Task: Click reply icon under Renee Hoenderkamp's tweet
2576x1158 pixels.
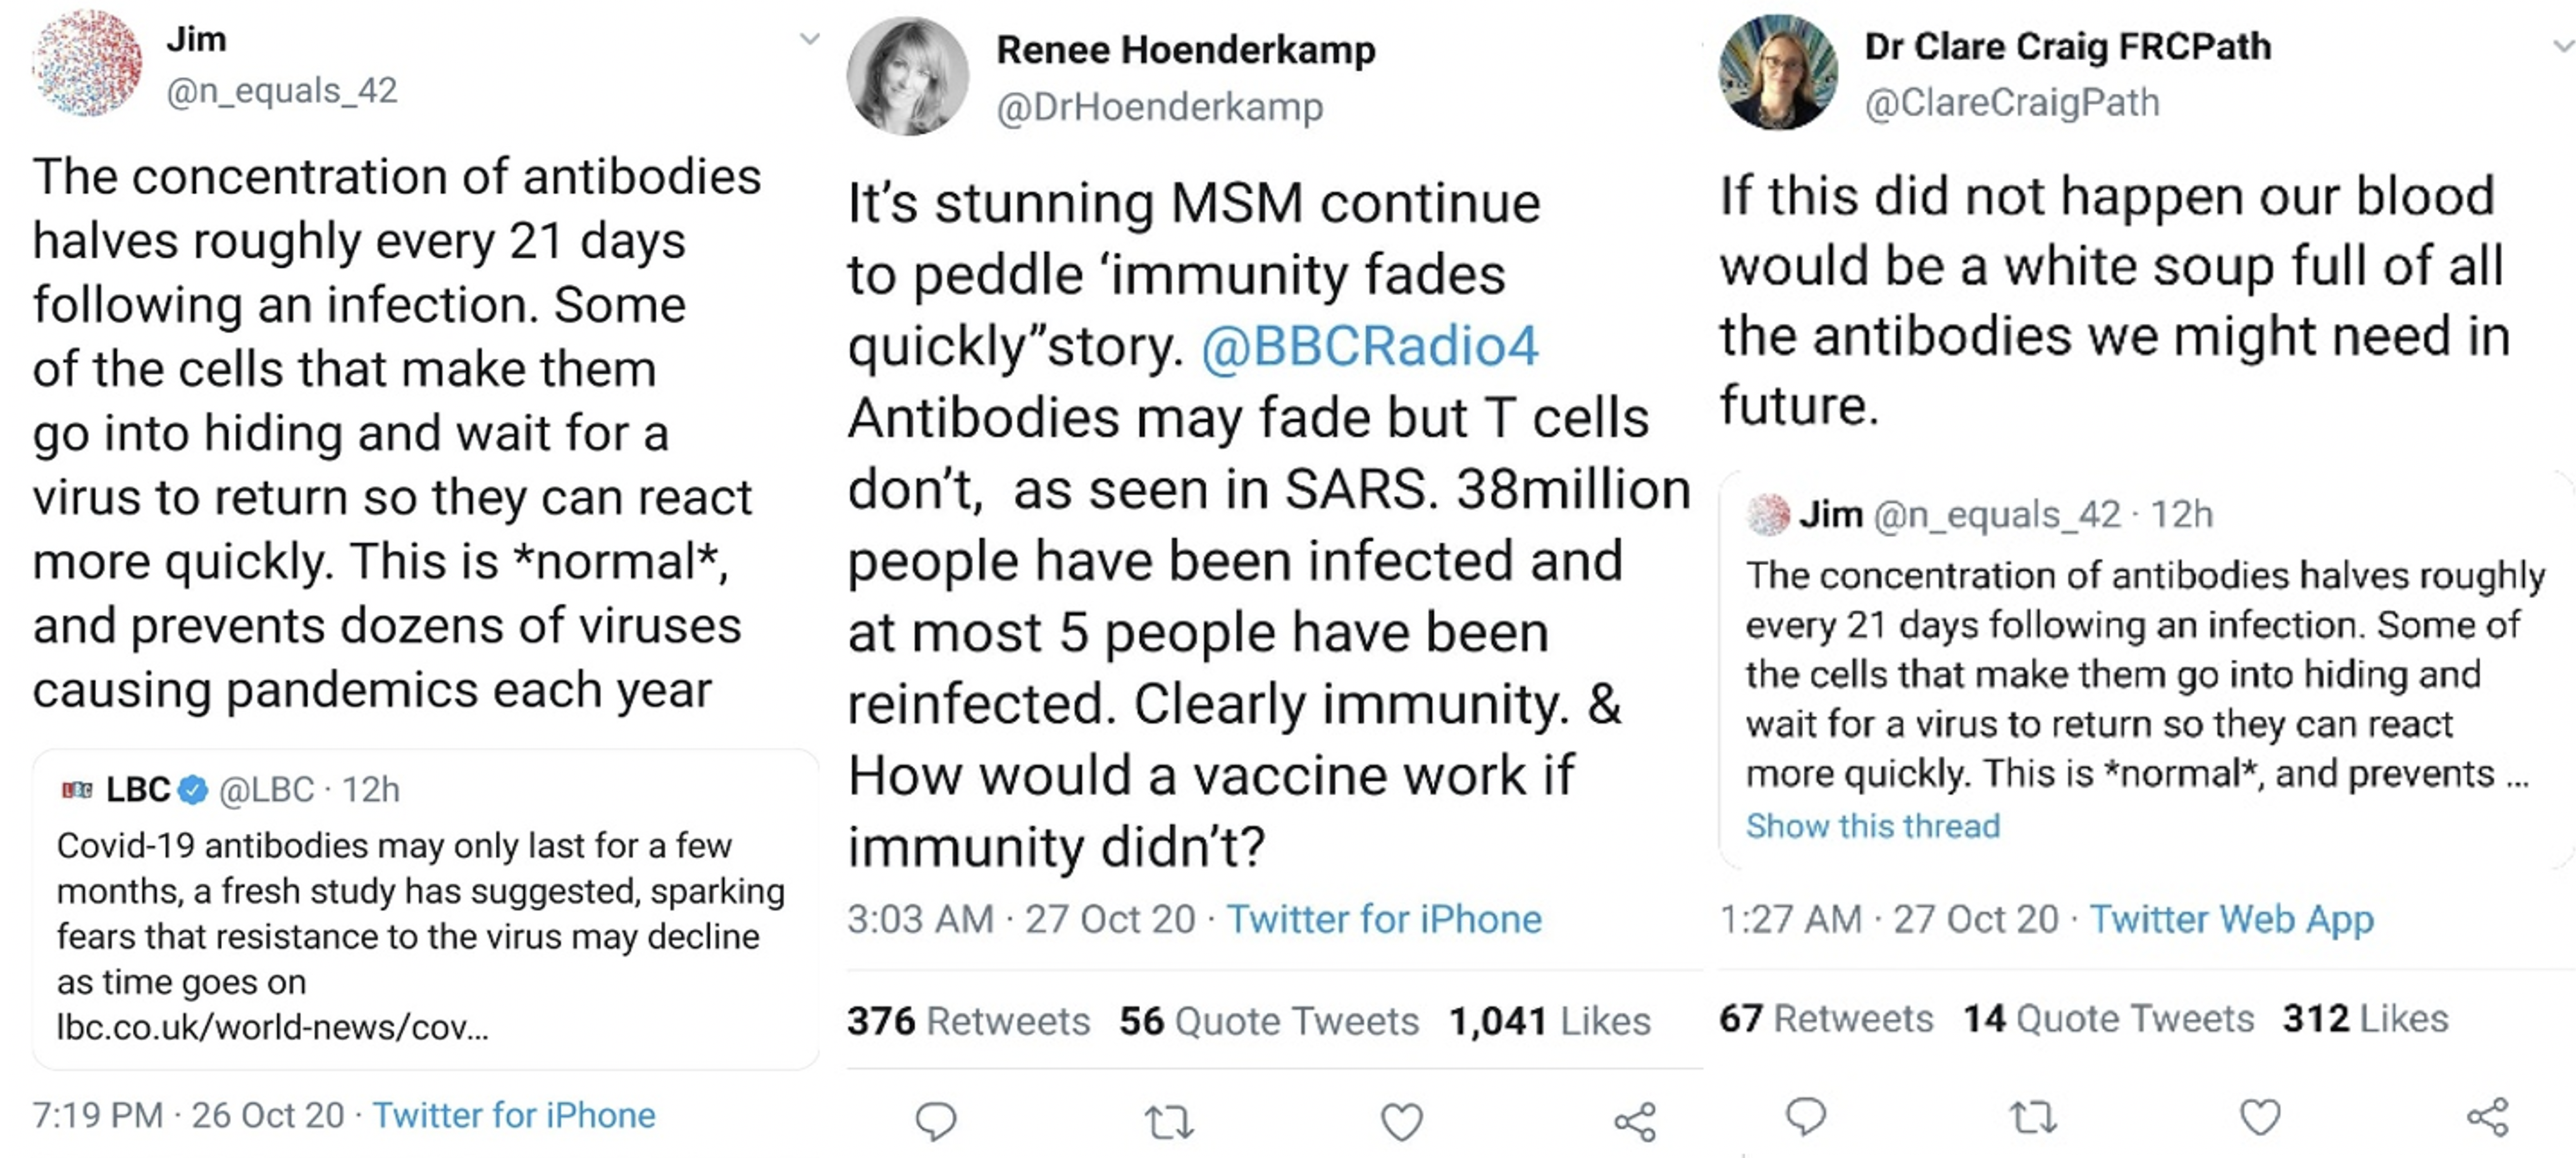Action: click(936, 1121)
